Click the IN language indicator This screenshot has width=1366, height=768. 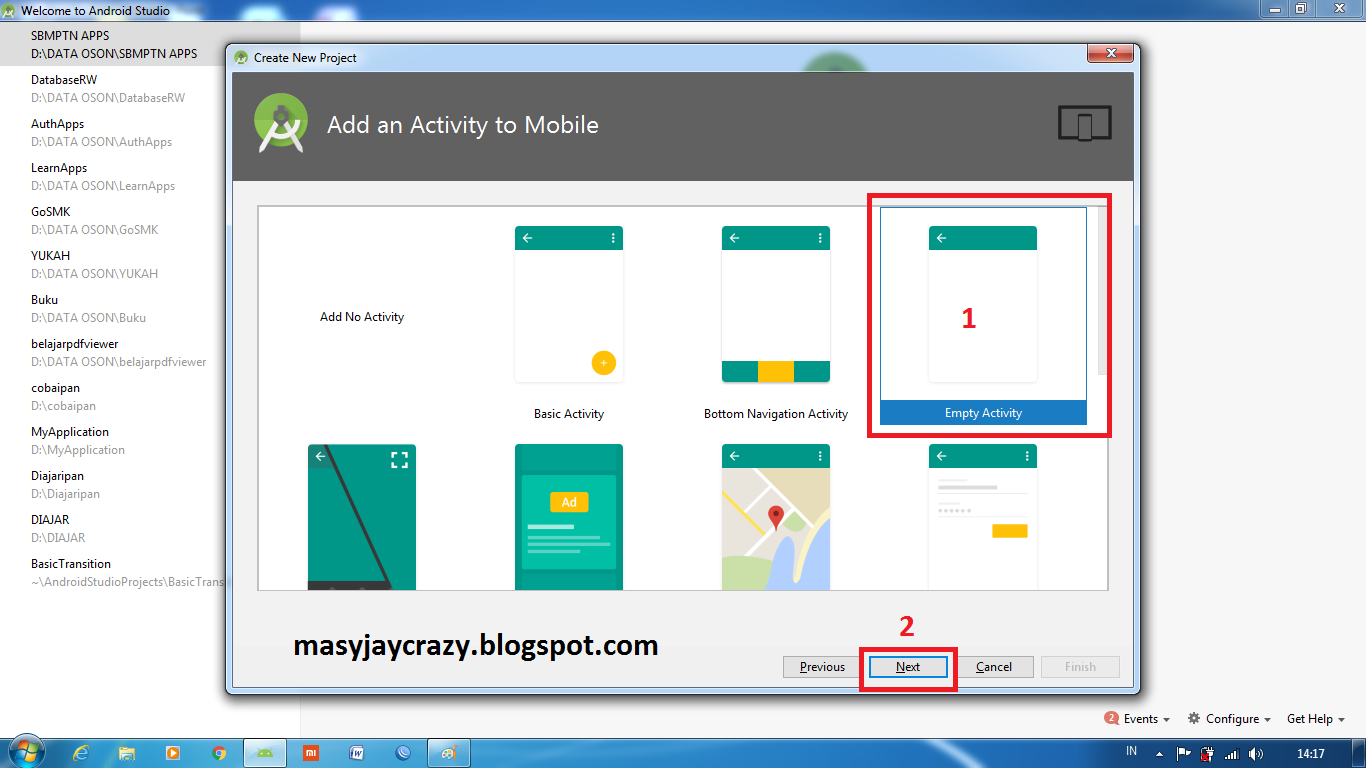[x=1132, y=752]
